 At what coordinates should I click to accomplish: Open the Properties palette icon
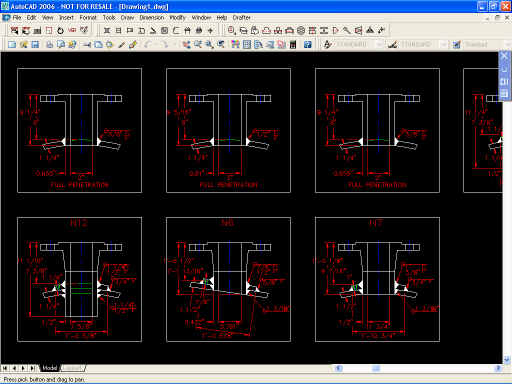(235, 44)
